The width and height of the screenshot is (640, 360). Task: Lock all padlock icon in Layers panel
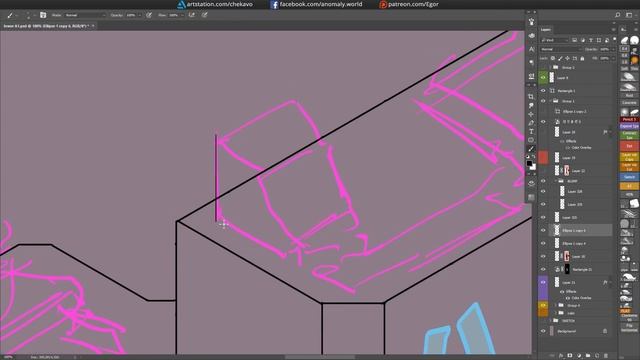click(x=582, y=58)
